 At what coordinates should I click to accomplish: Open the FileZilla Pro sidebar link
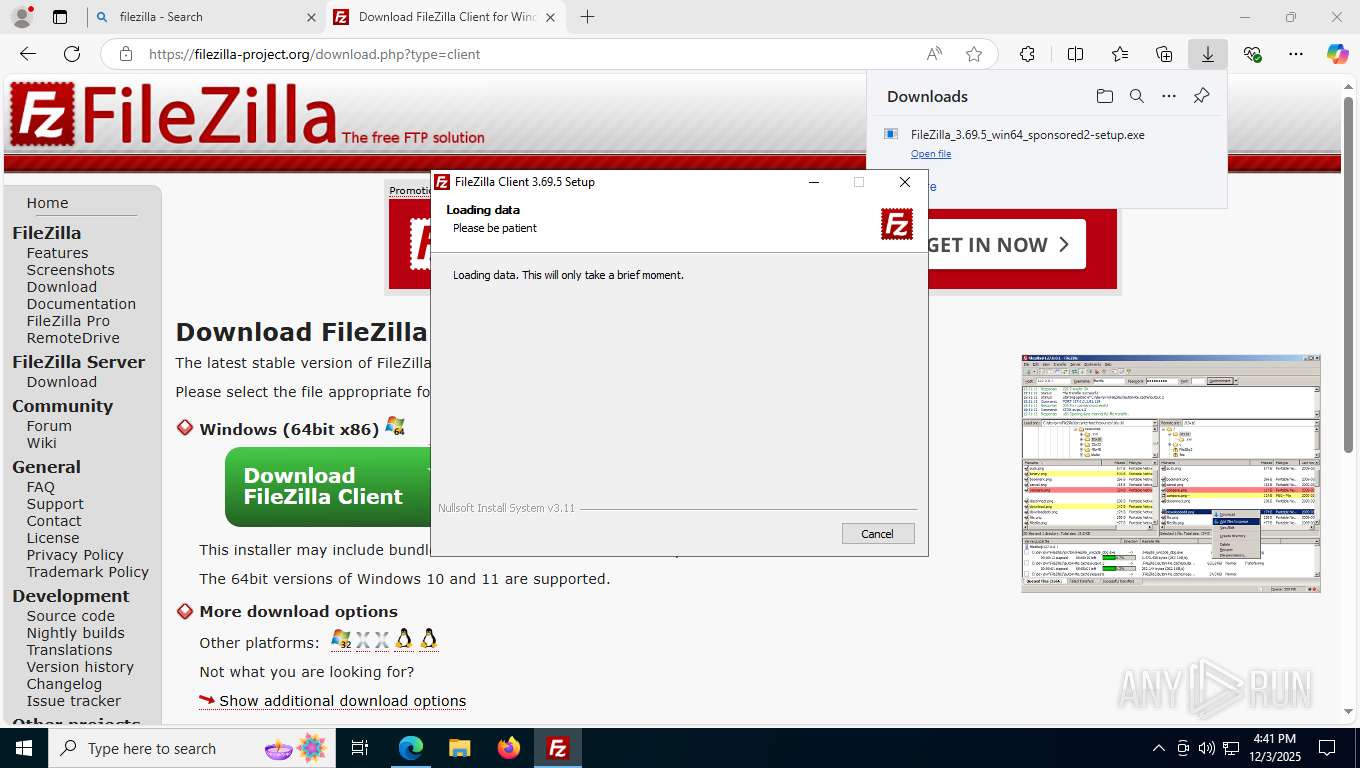pyautogui.click(x=68, y=321)
